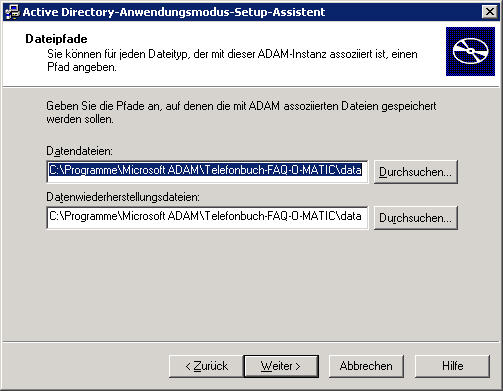This screenshot has height=391, width=503.
Task: Click the Dateipfade heading
Action: pyautogui.click(x=56, y=39)
